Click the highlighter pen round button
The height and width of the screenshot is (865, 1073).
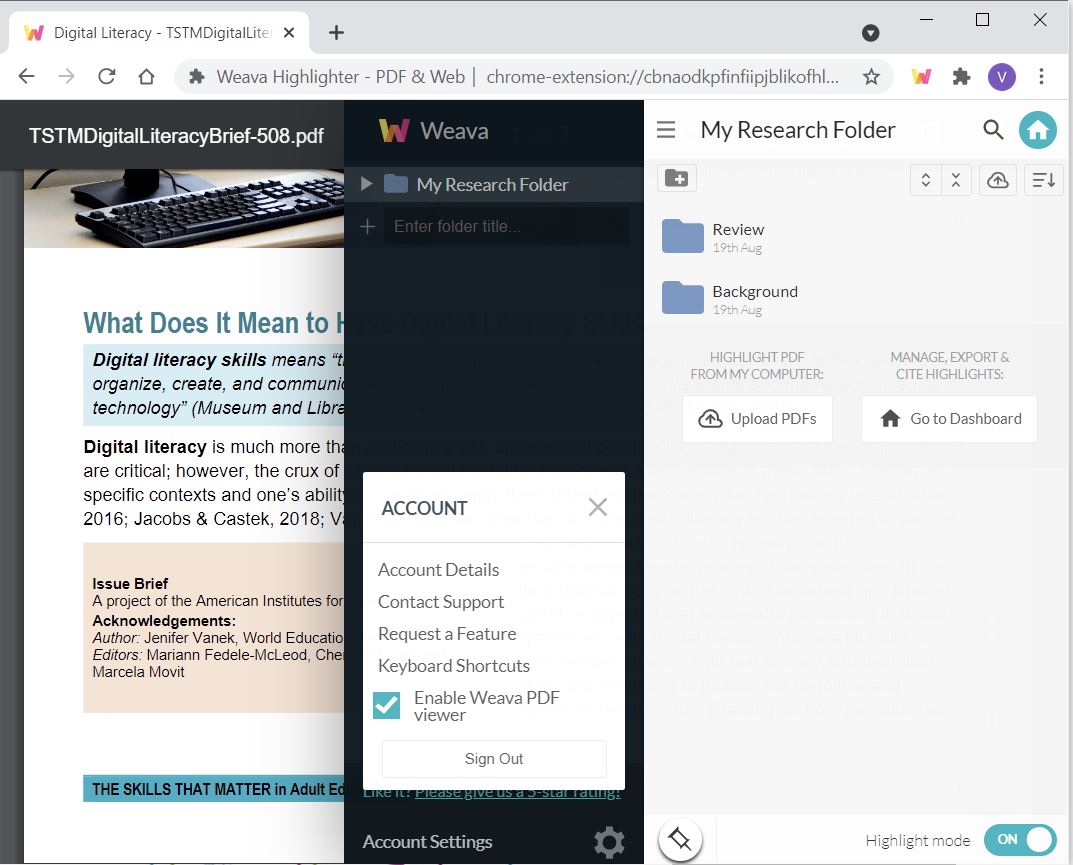[x=680, y=840]
